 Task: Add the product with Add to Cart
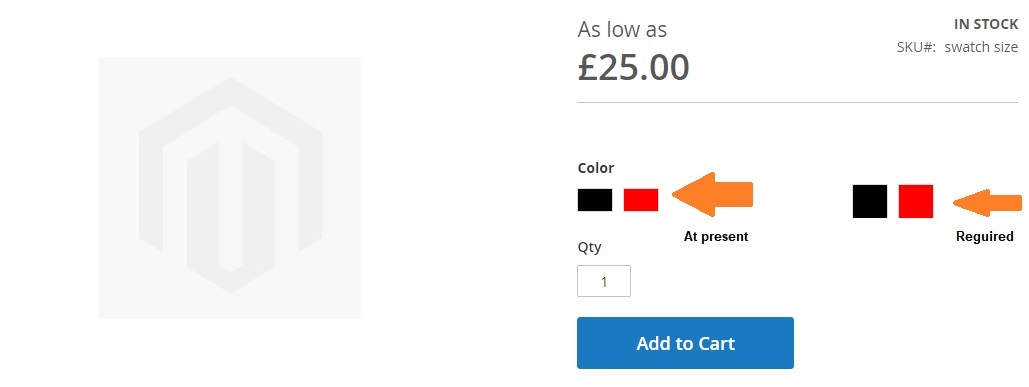(x=685, y=343)
